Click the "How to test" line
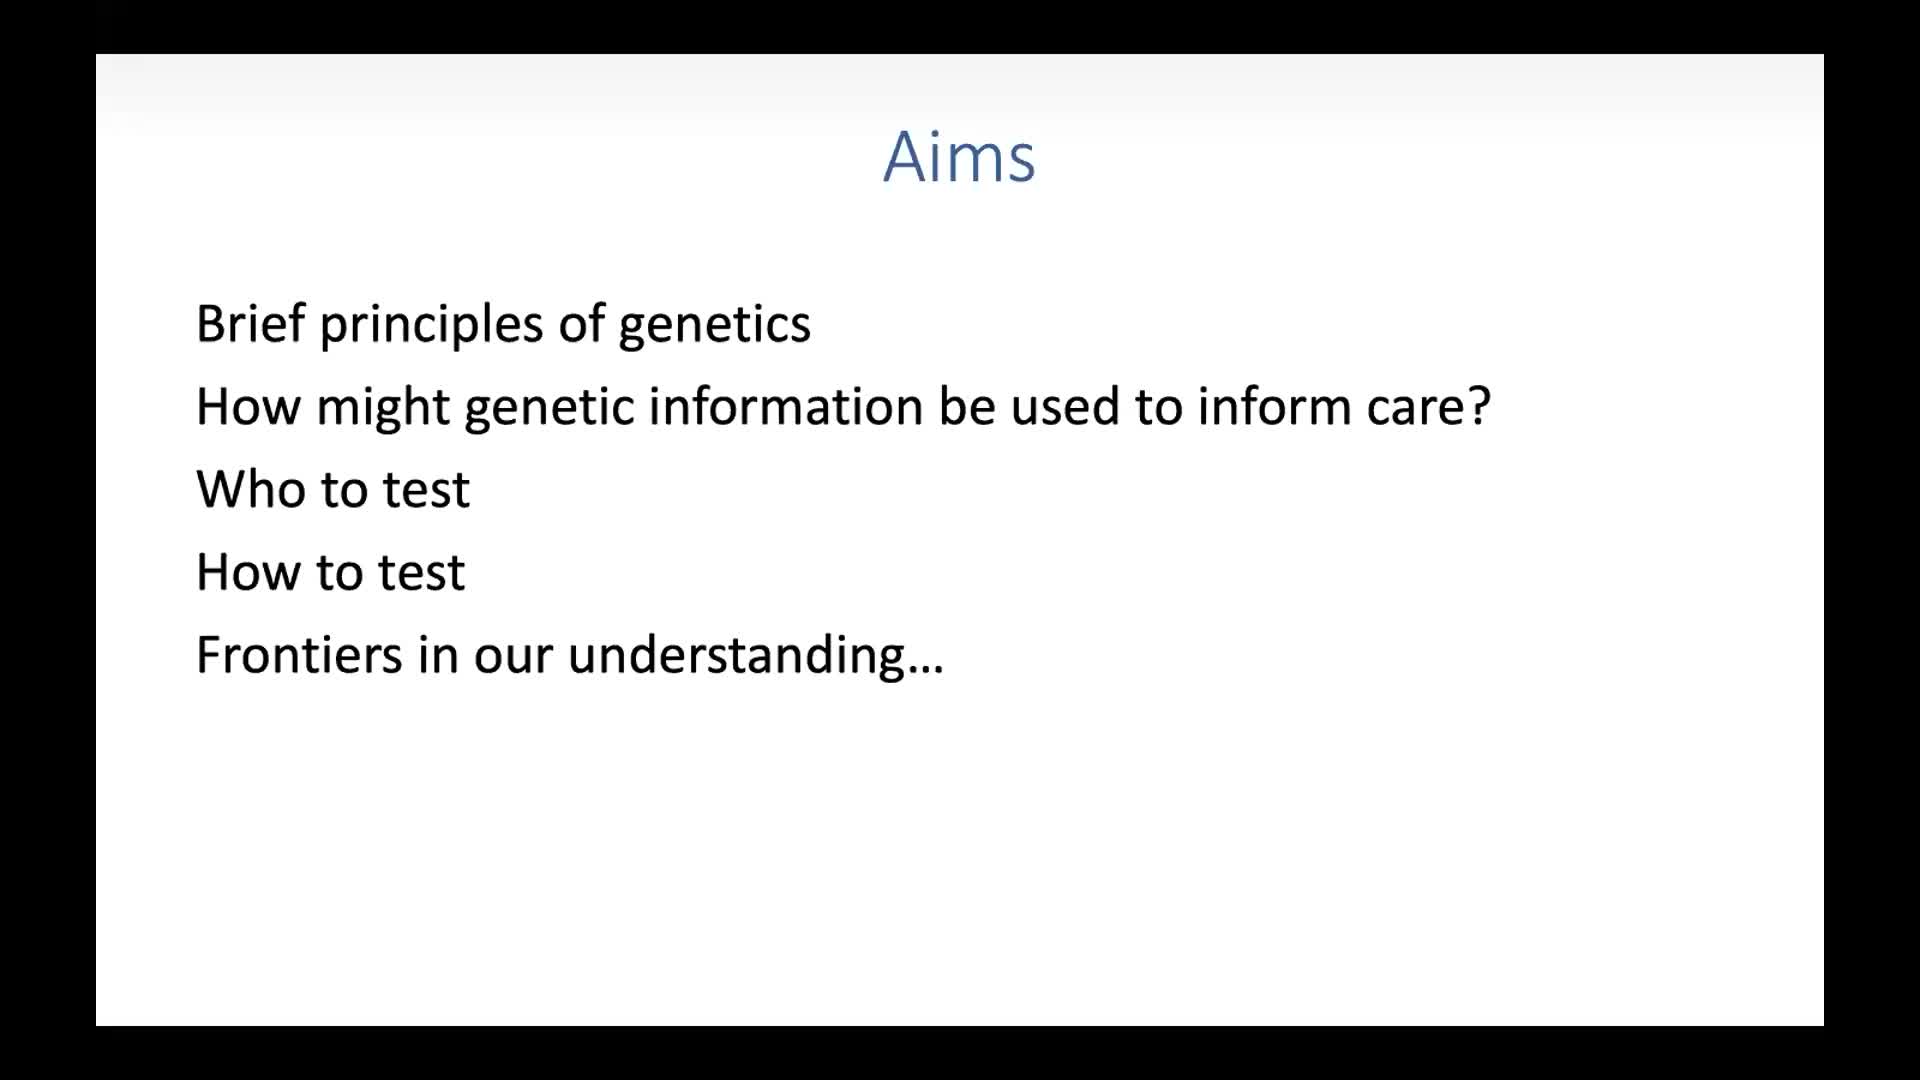 [x=330, y=573]
